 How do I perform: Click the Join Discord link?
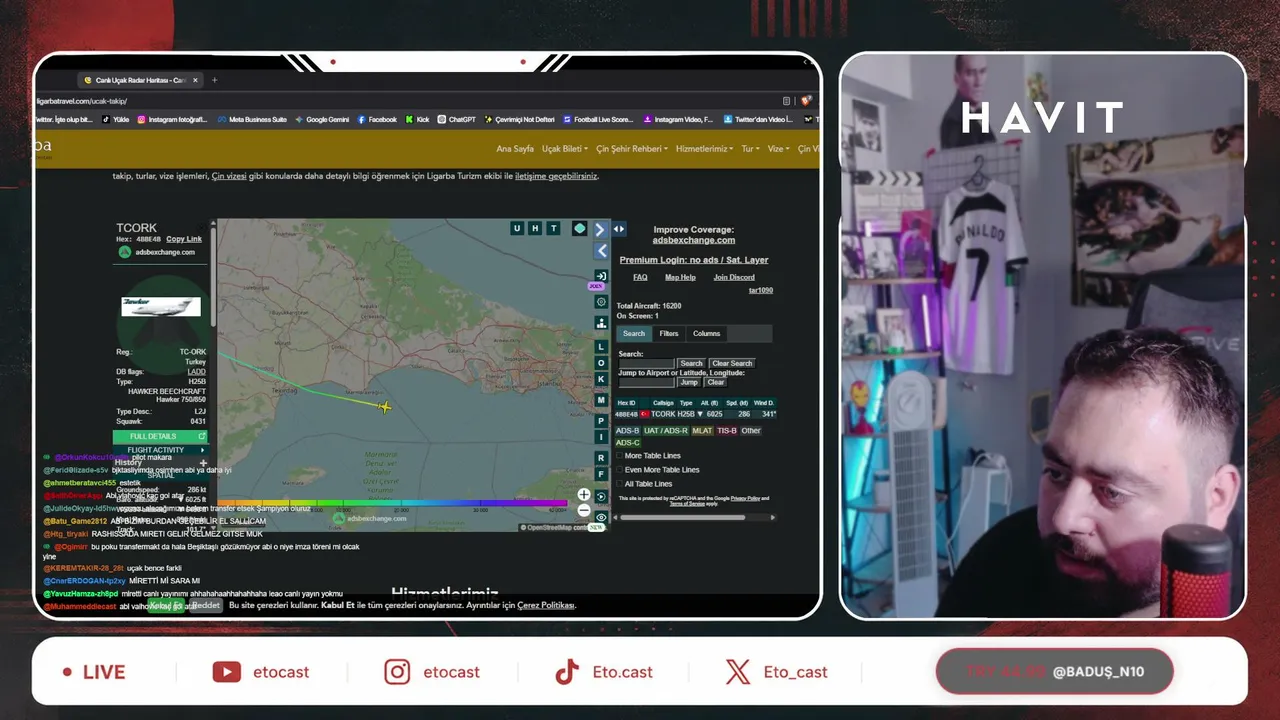click(734, 277)
